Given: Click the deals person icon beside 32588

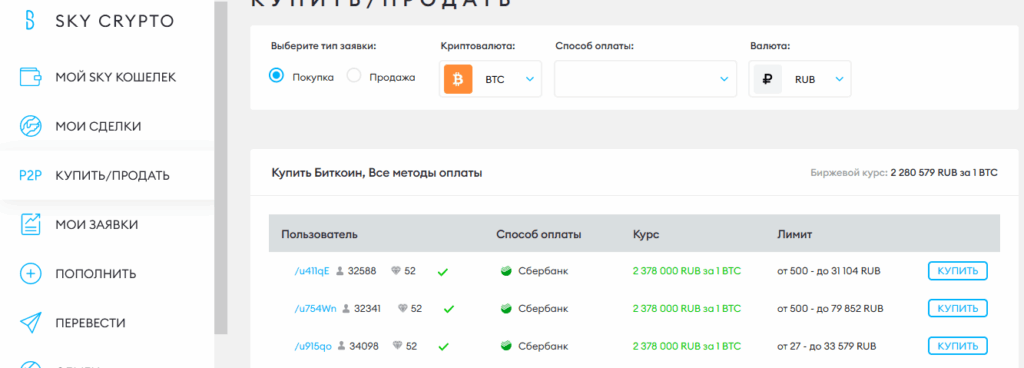Looking at the screenshot, I should point(340,271).
